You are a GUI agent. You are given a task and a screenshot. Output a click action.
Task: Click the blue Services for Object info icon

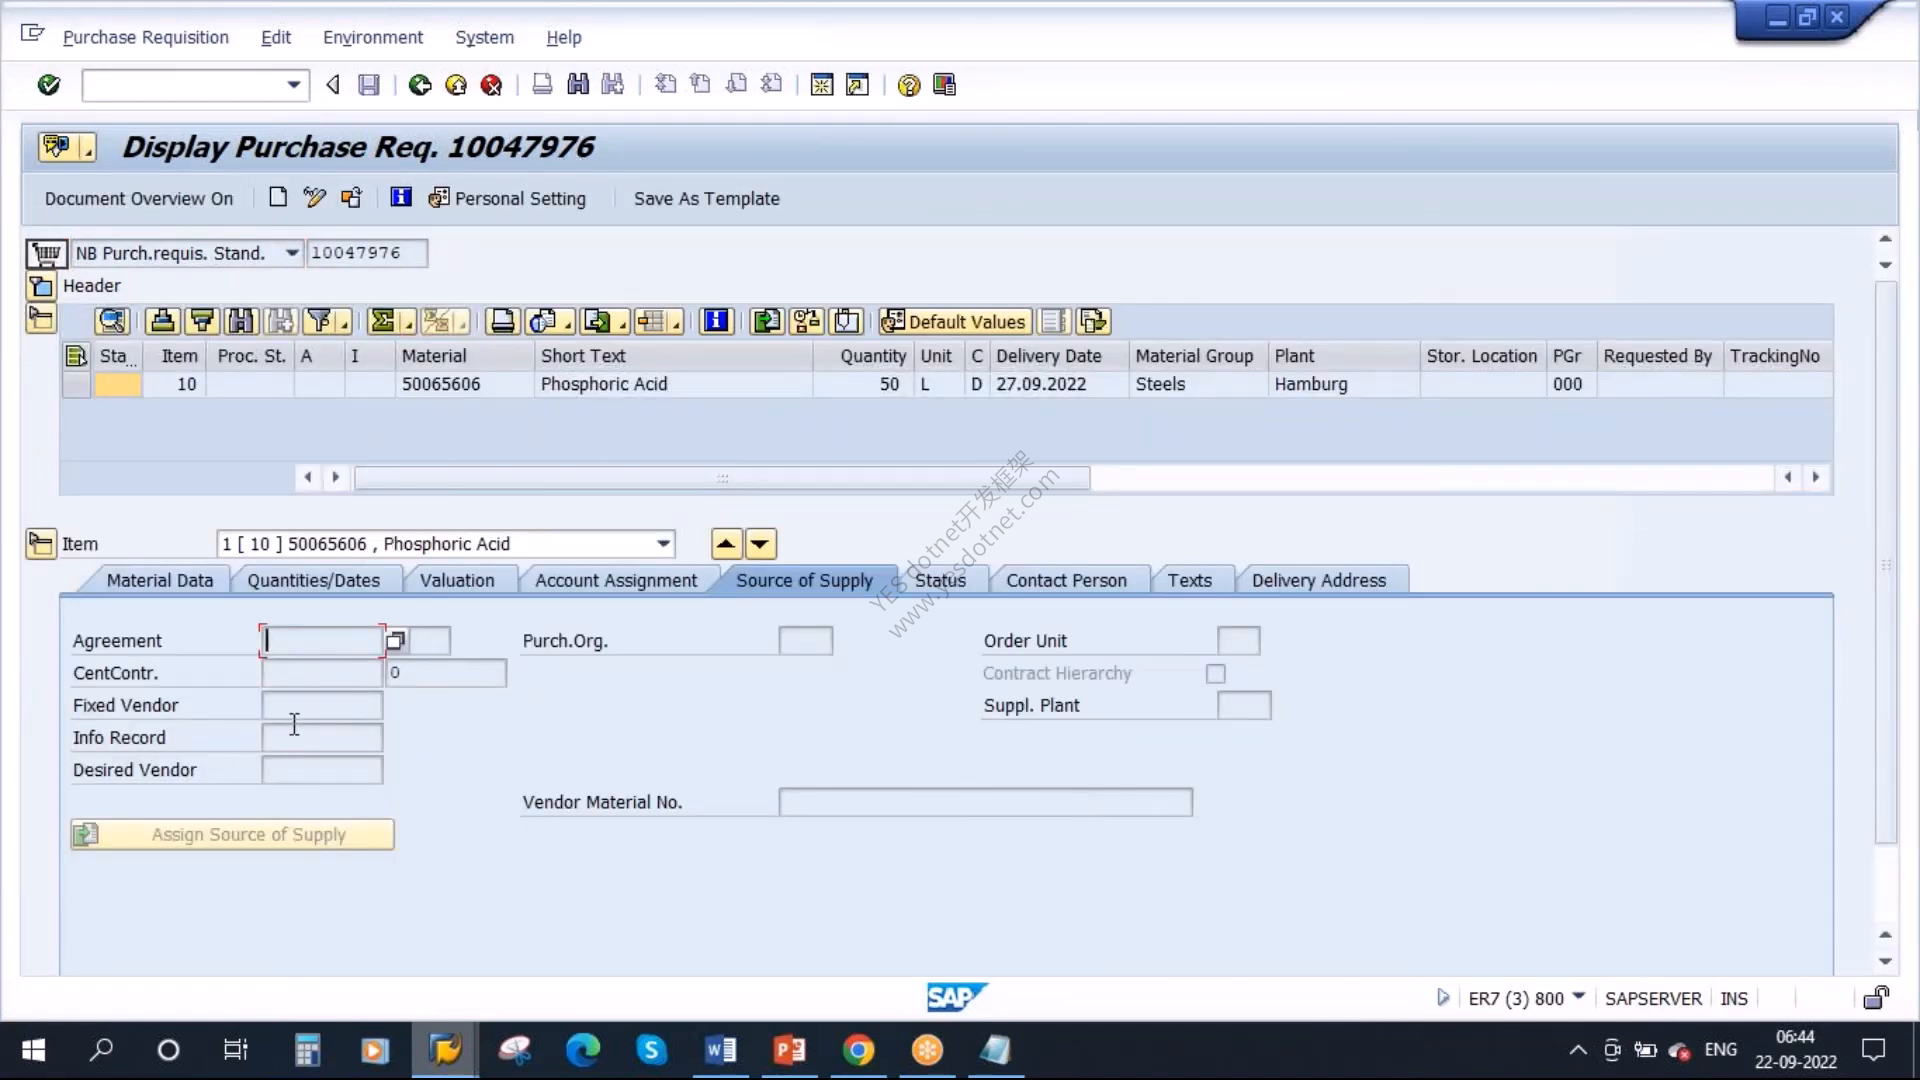pyautogui.click(x=401, y=198)
